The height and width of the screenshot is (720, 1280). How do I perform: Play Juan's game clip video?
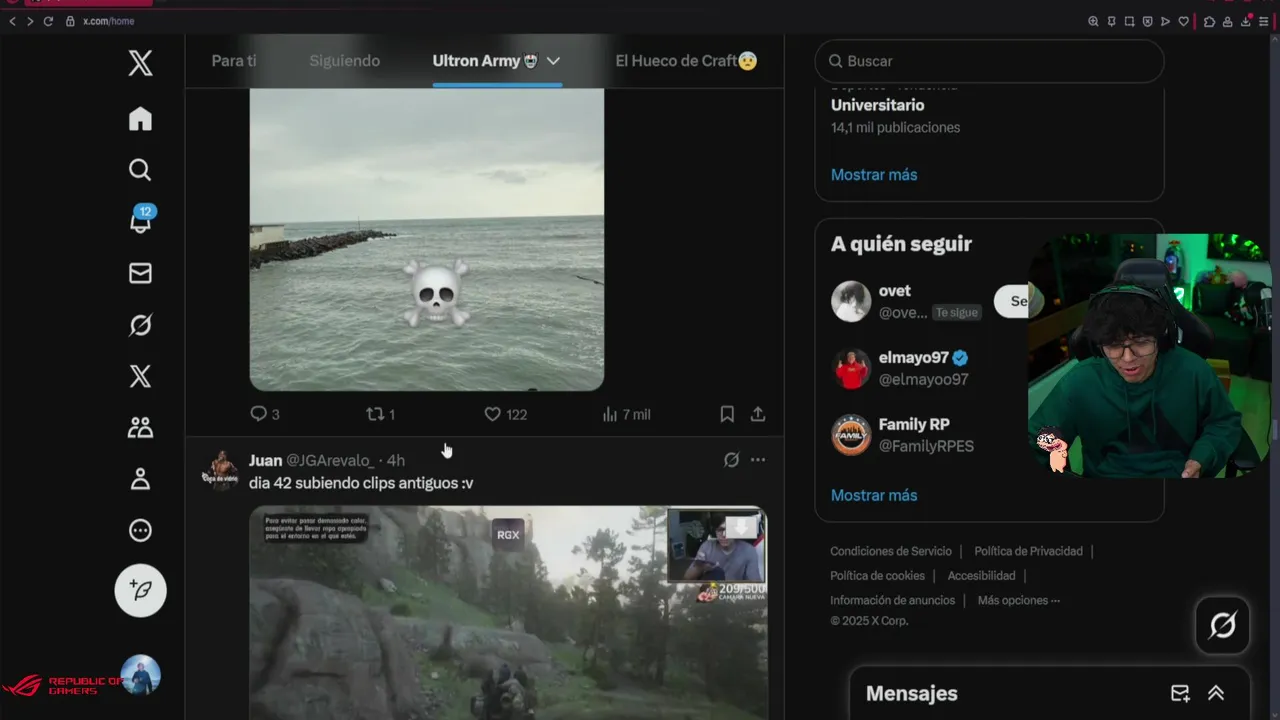click(508, 612)
